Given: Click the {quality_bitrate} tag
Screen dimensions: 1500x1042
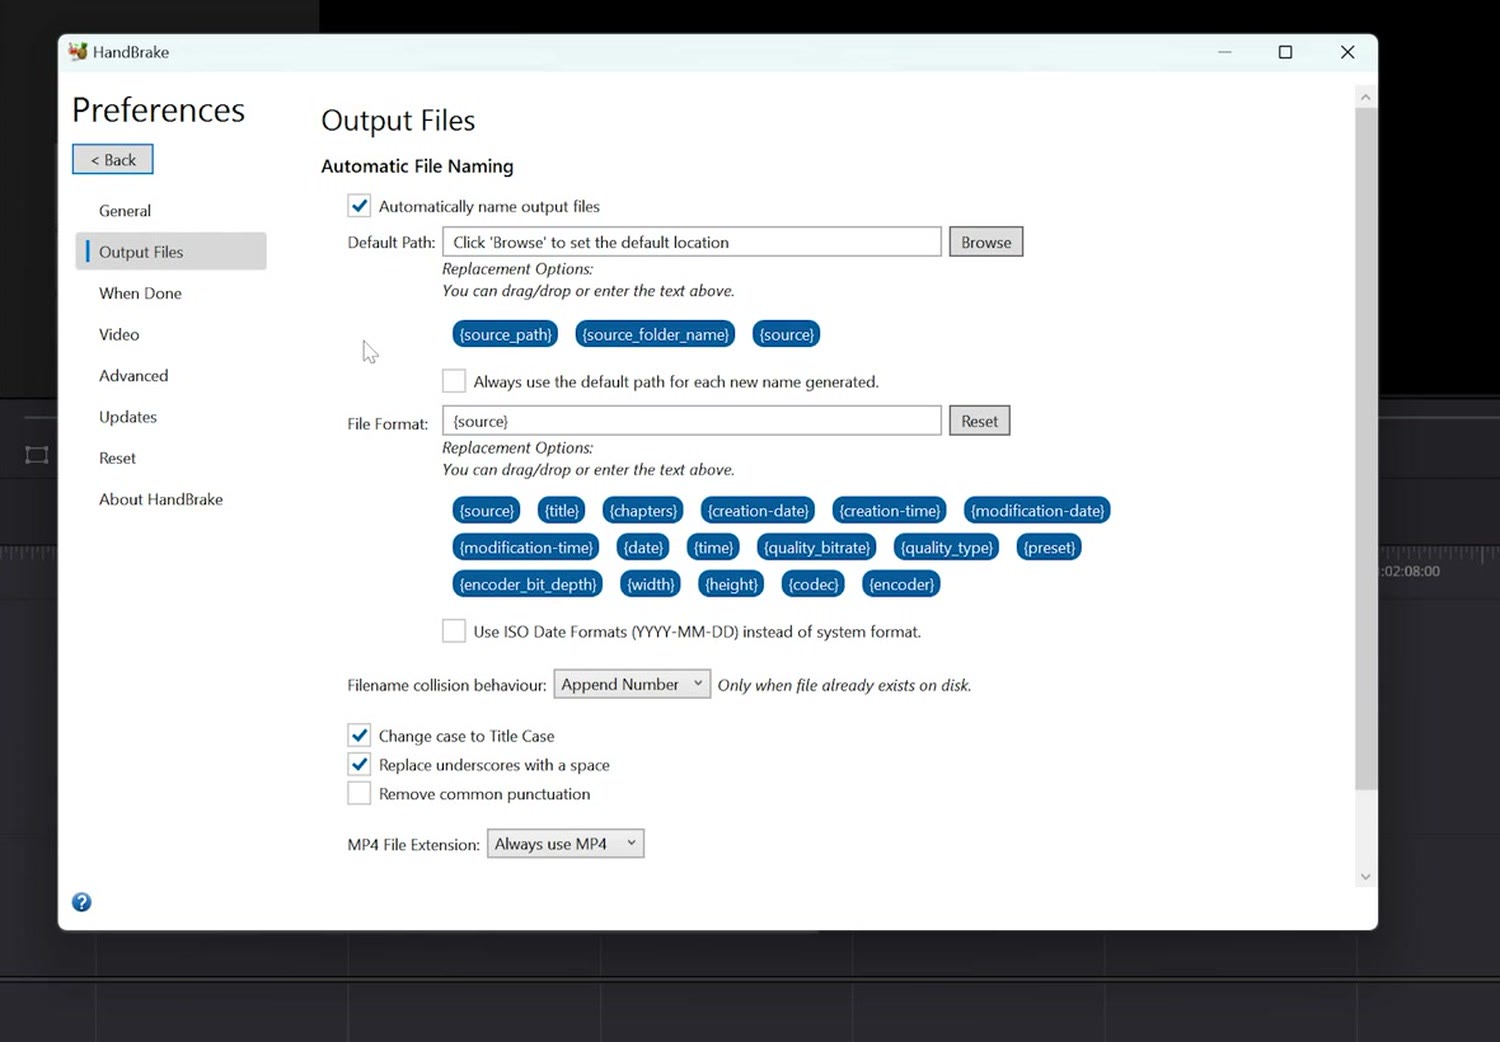Looking at the screenshot, I should tap(817, 547).
